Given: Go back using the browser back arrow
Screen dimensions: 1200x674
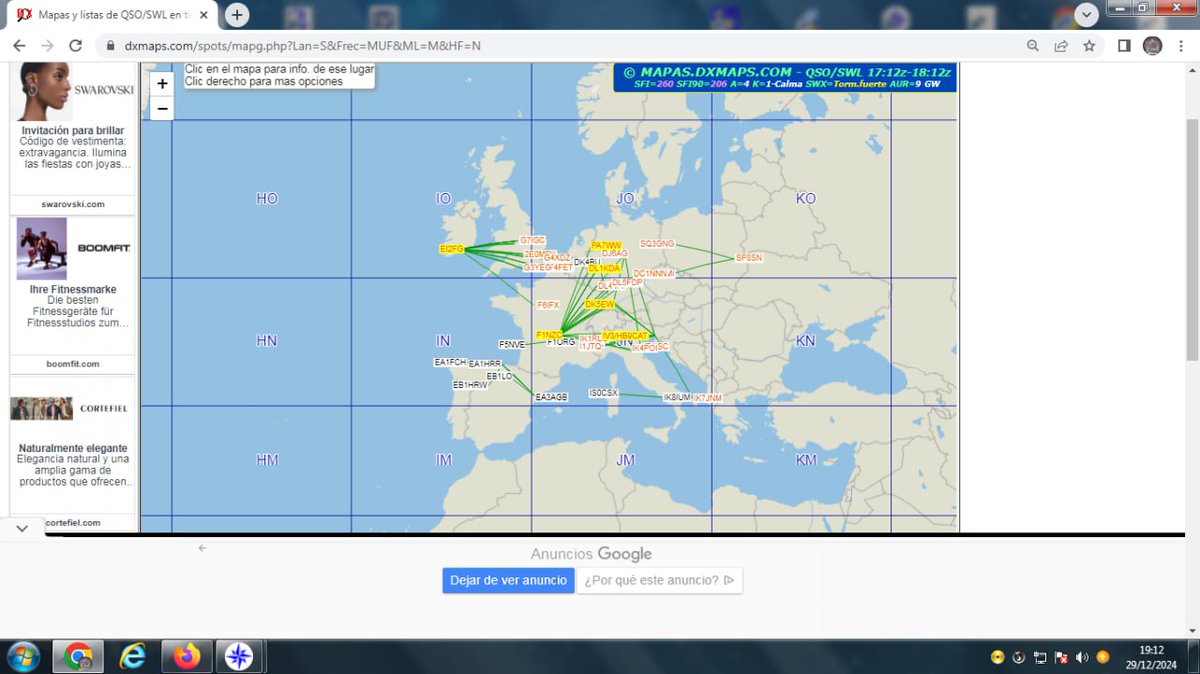Looking at the screenshot, I should [x=19, y=46].
